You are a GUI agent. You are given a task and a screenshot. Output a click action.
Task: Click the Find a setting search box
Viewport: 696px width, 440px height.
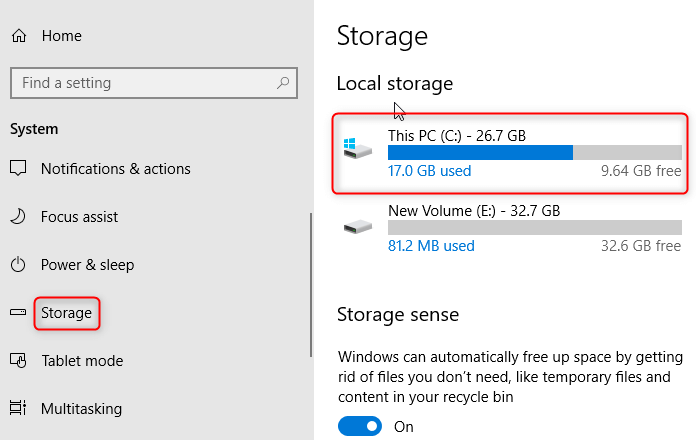(x=154, y=83)
